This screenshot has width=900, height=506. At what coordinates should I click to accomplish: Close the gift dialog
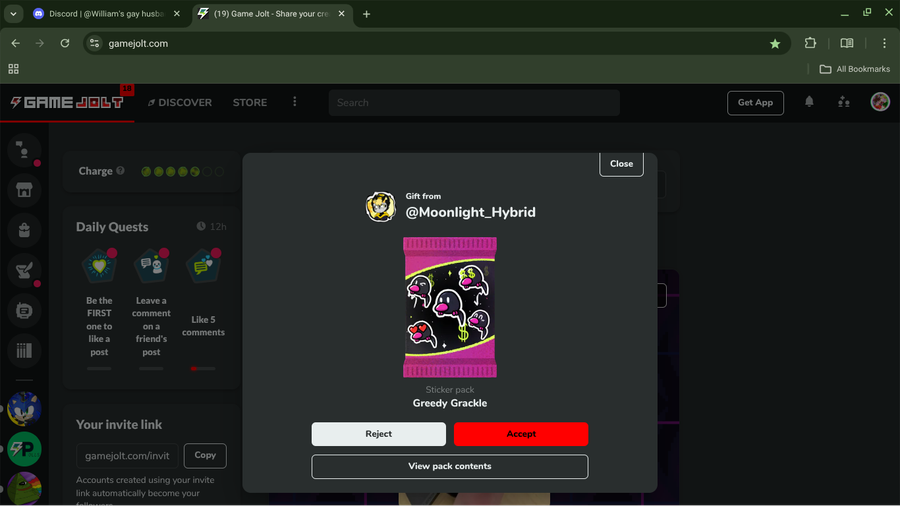[621, 164]
